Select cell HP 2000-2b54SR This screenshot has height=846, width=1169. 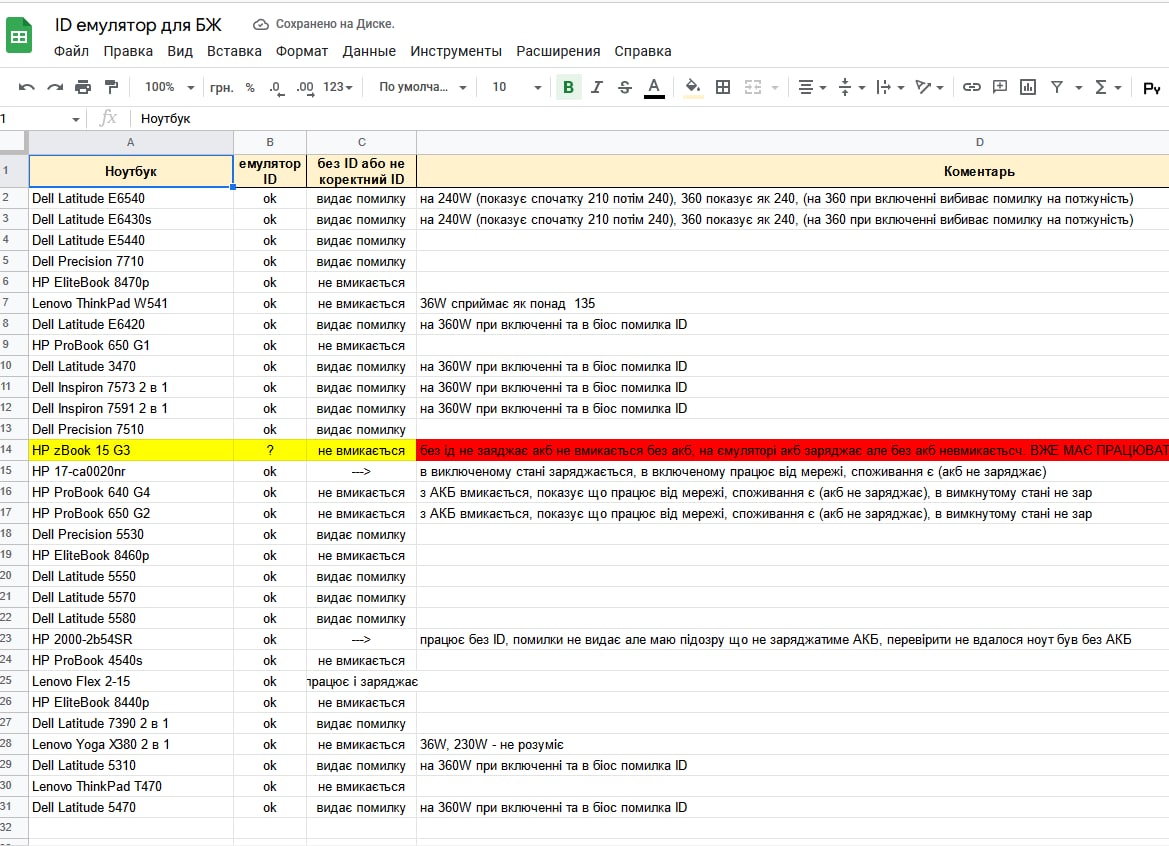(x=130, y=639)
